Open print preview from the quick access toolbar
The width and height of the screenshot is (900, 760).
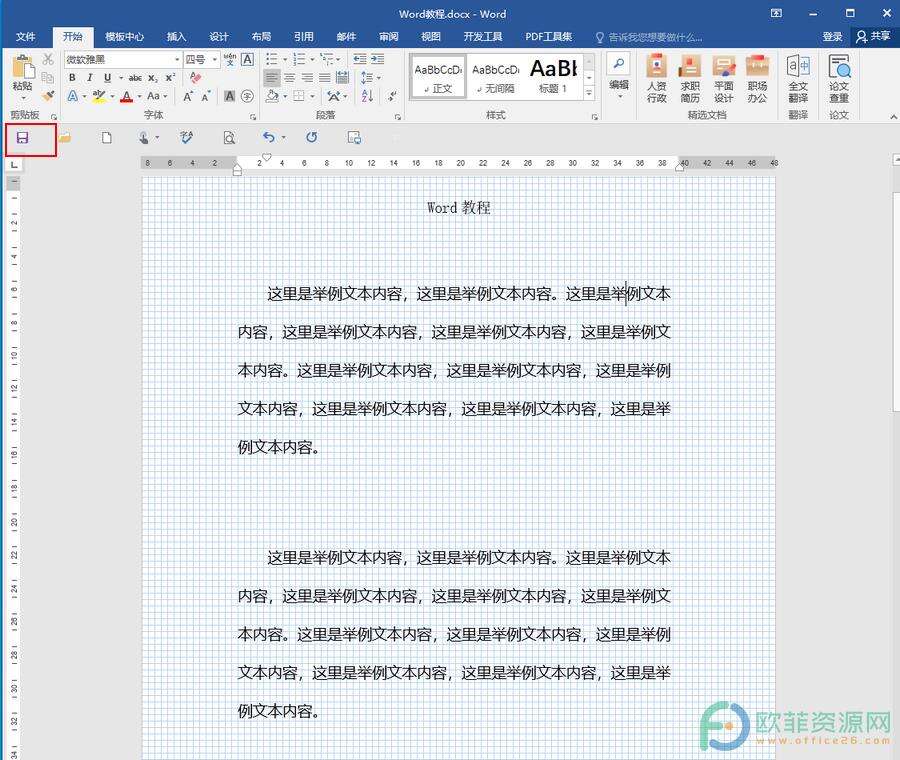pos(229,138)
